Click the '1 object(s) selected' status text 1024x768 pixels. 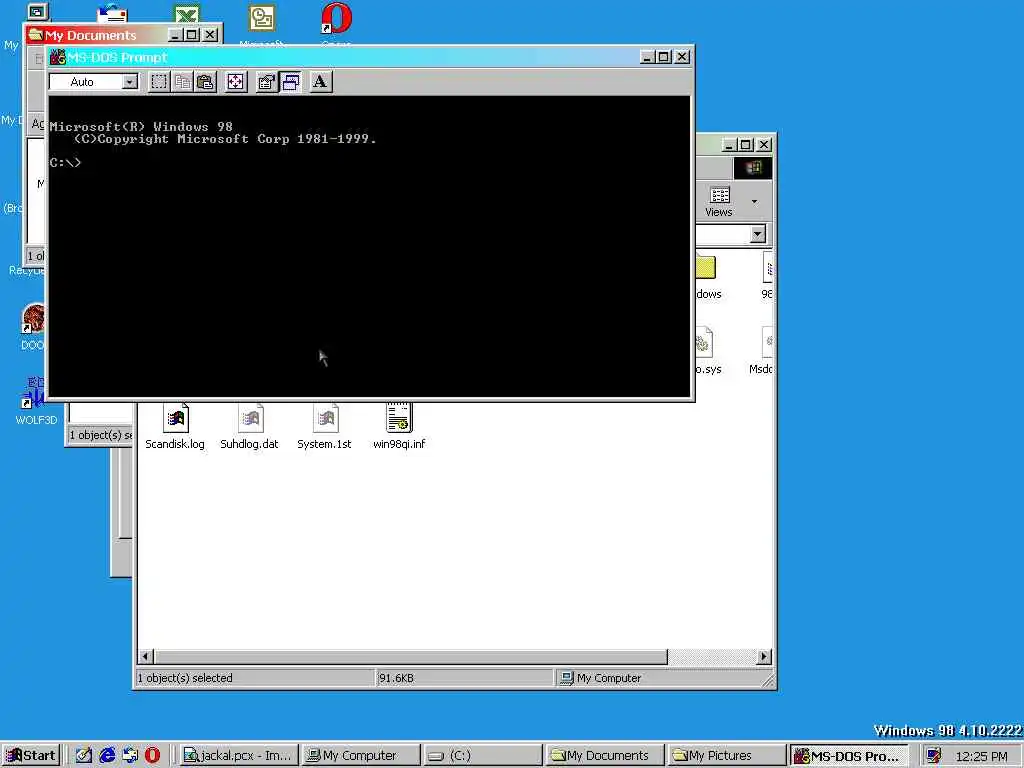point(185,678)
